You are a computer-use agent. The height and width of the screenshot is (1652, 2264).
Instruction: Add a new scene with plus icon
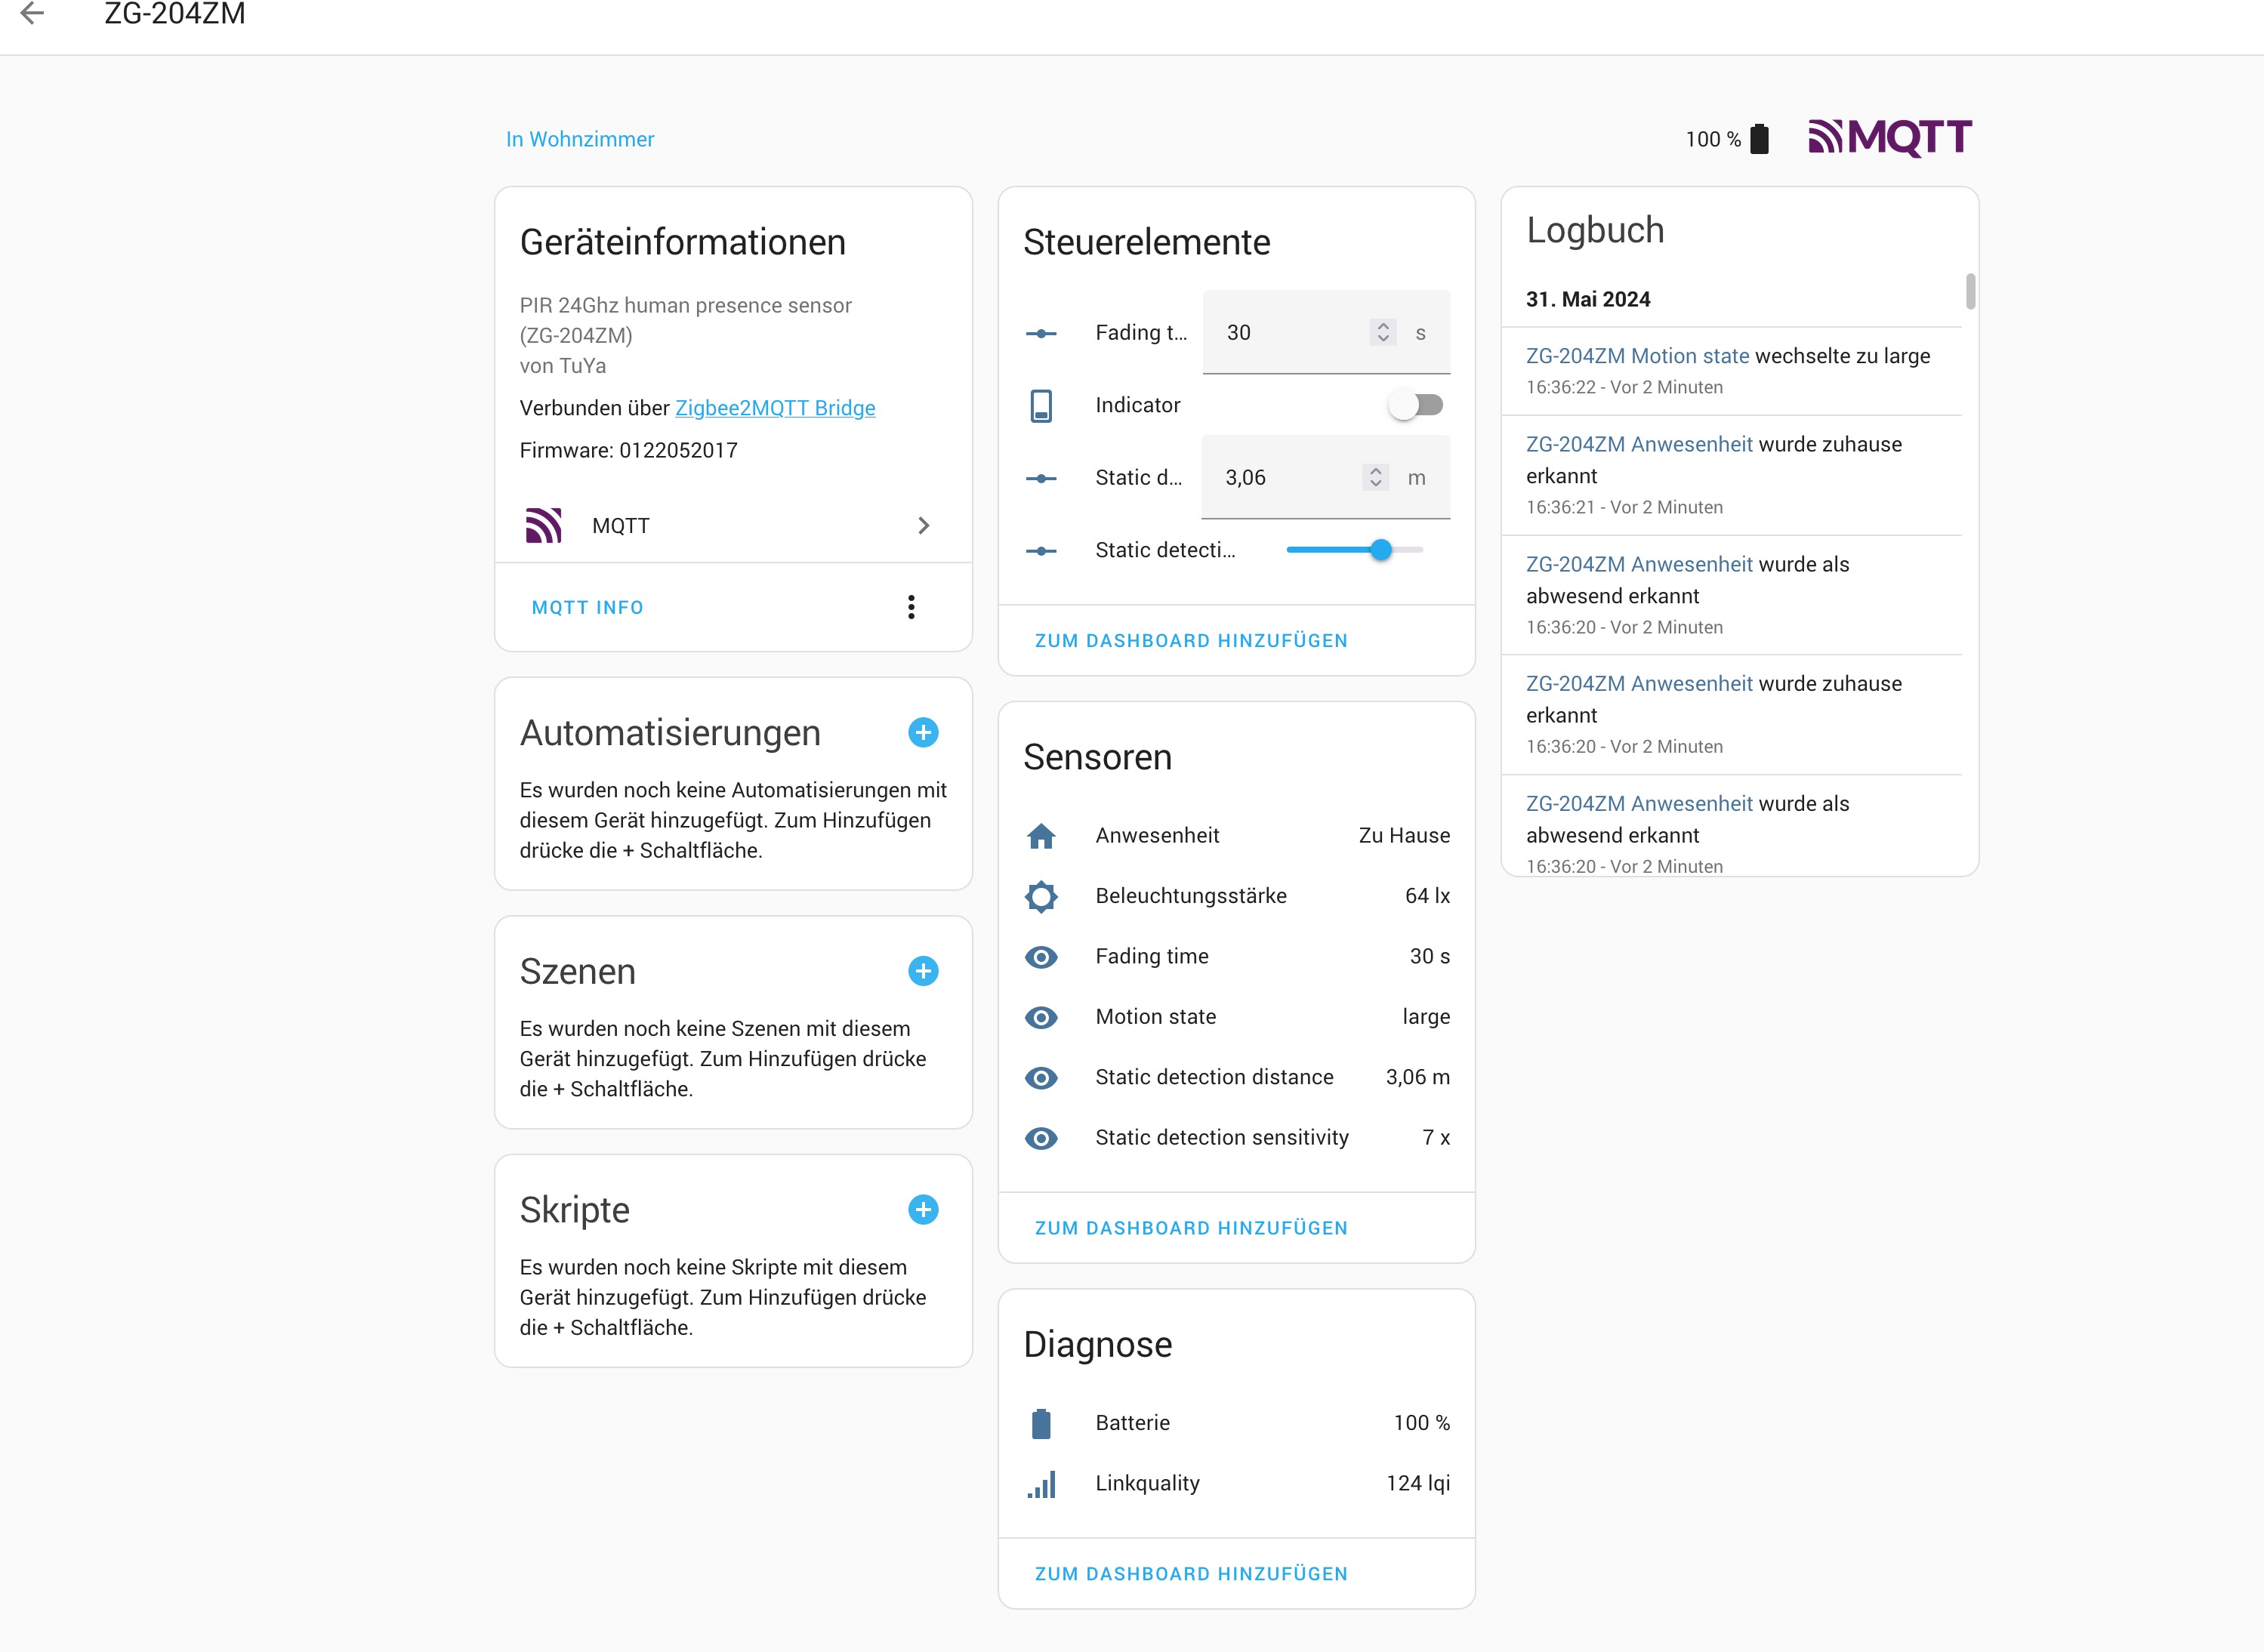click(923, 971)
